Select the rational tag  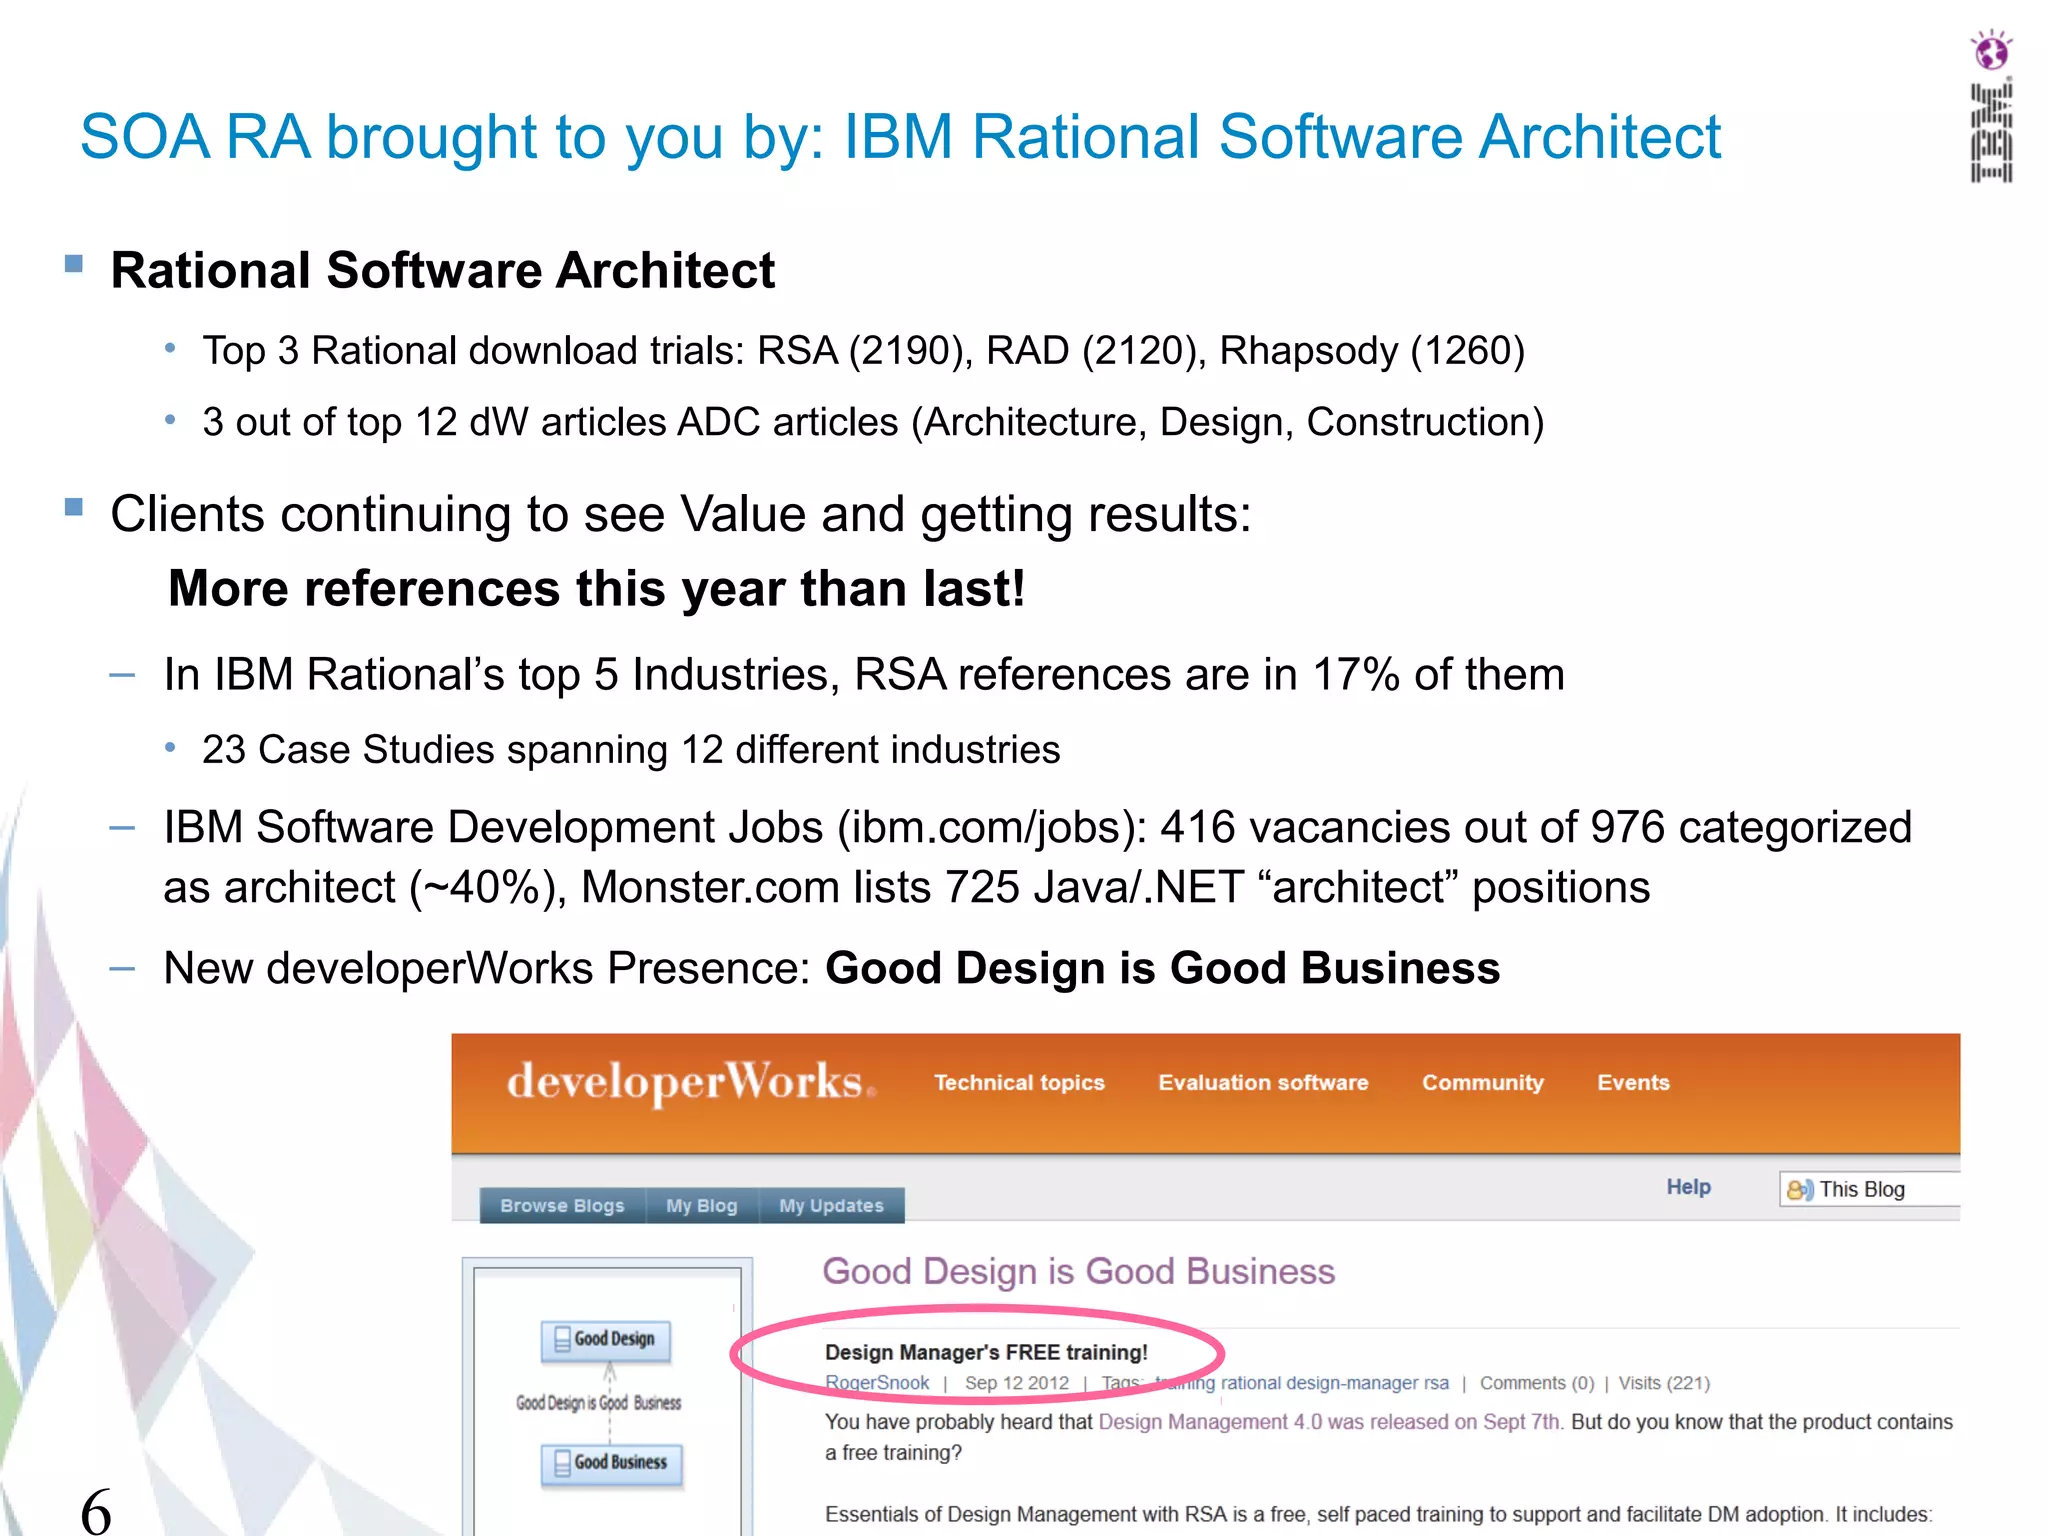coord(1251,1383)
